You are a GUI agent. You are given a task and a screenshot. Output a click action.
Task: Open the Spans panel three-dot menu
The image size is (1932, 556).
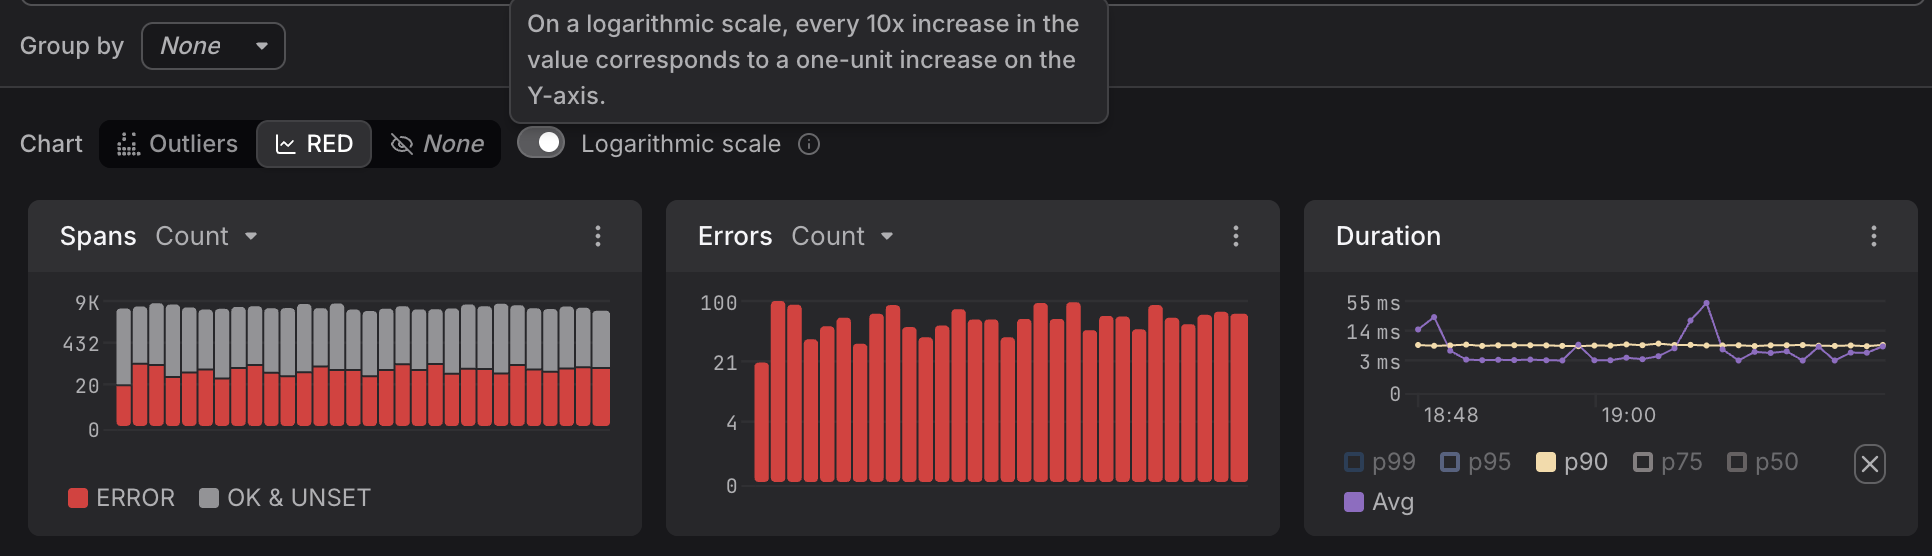click(598, 236)
